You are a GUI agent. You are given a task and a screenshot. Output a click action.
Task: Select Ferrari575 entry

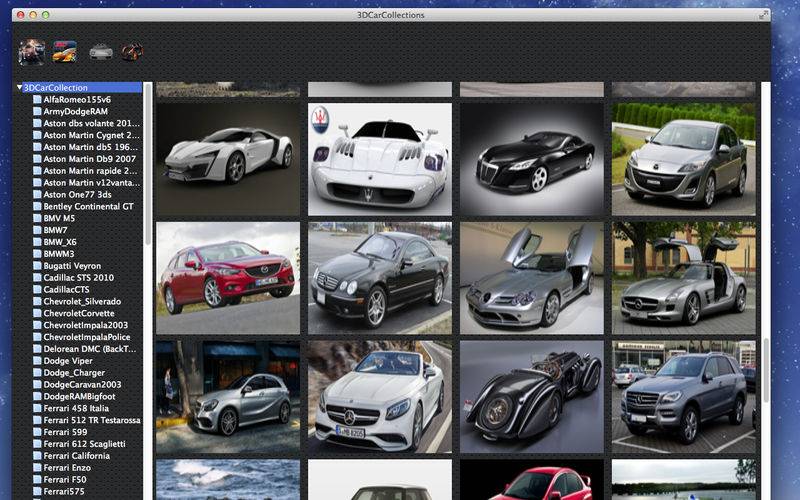(x=64, y=491)
